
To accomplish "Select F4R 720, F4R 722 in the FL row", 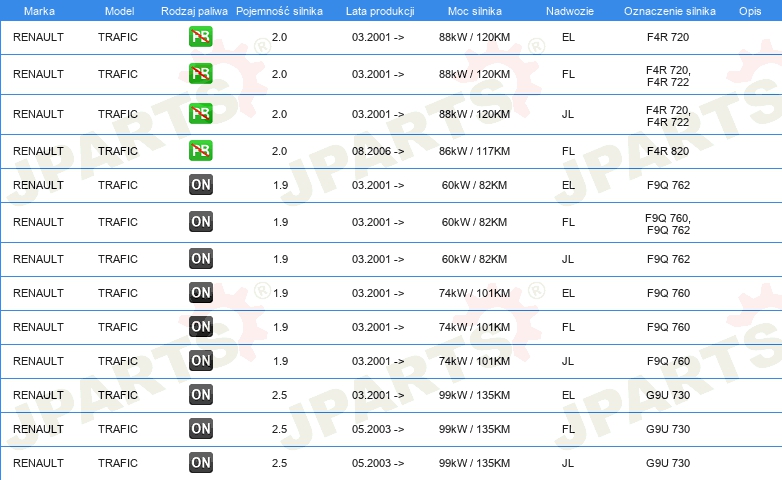I will 668,76.
